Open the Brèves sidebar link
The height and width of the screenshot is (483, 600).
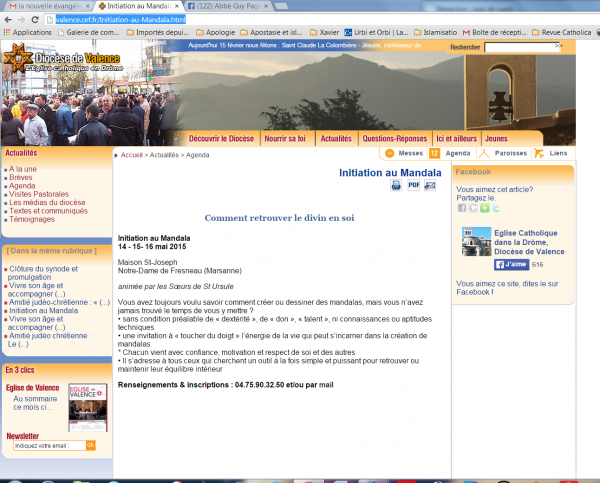[21, 178]
